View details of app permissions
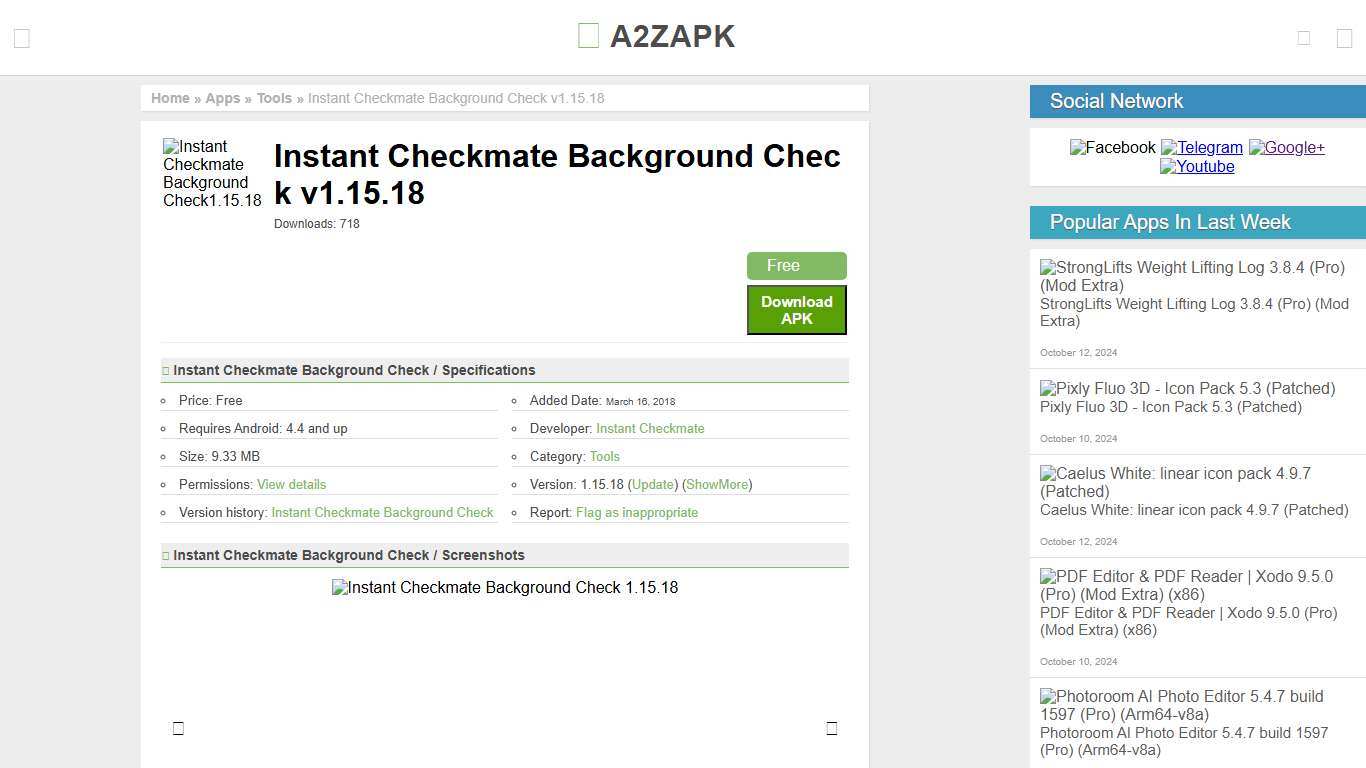 pyautogui.click(x=291, y=484)
